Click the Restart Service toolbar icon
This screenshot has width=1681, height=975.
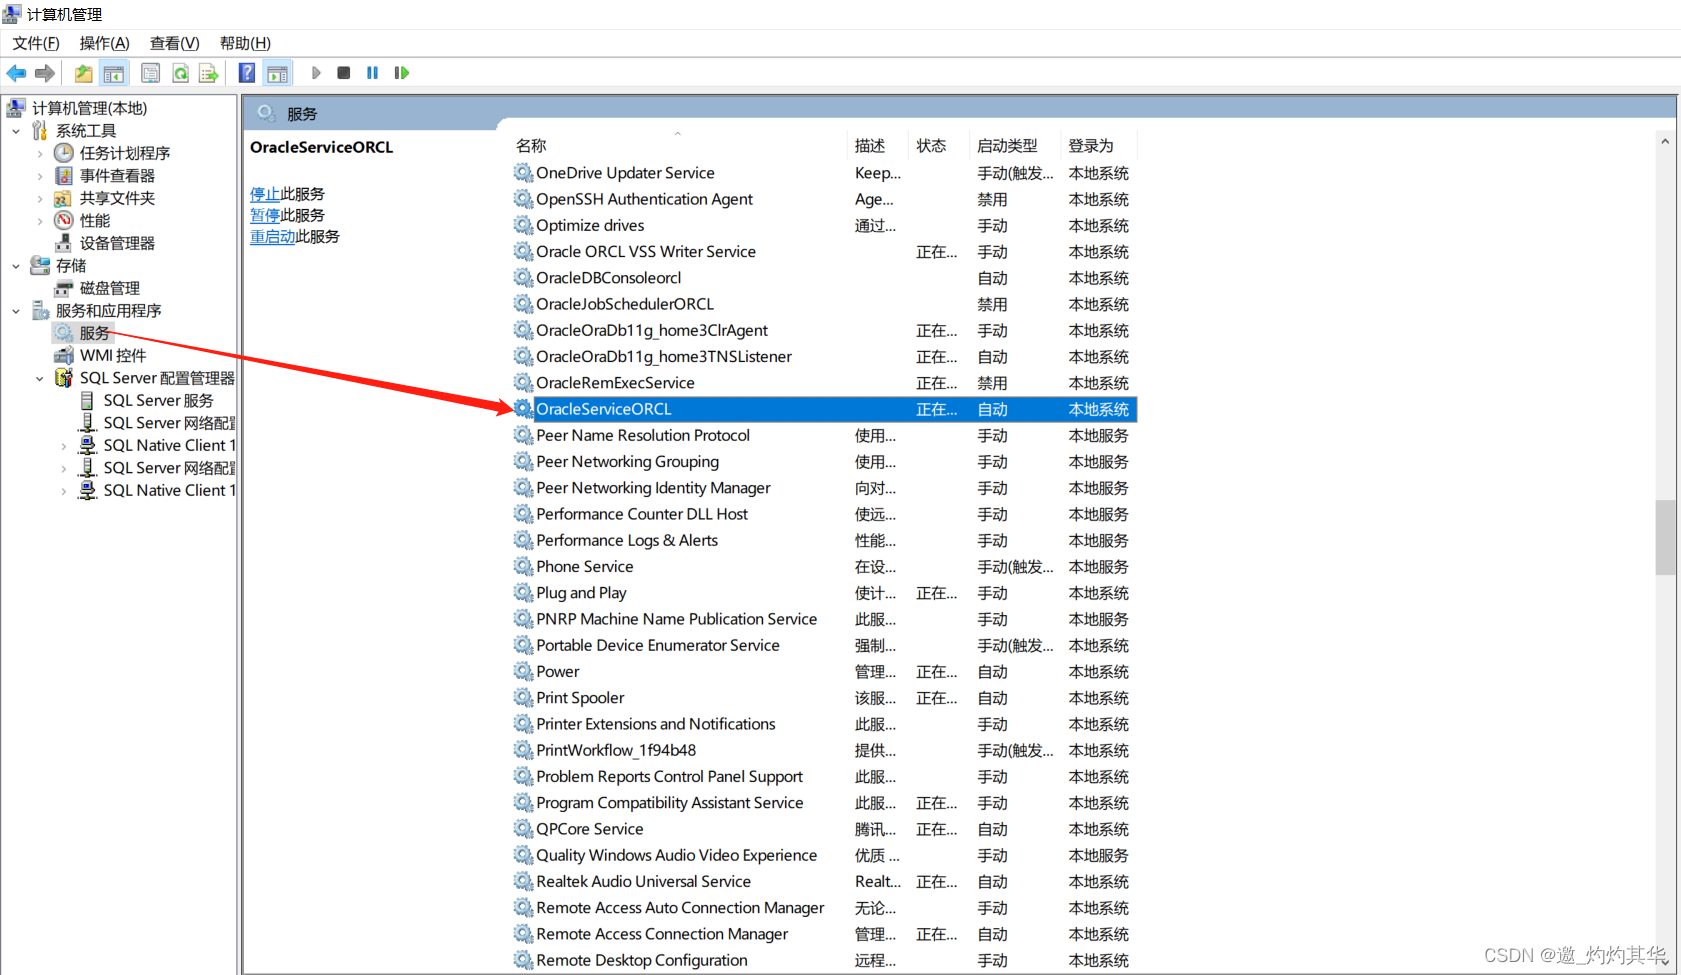point(402,73)
